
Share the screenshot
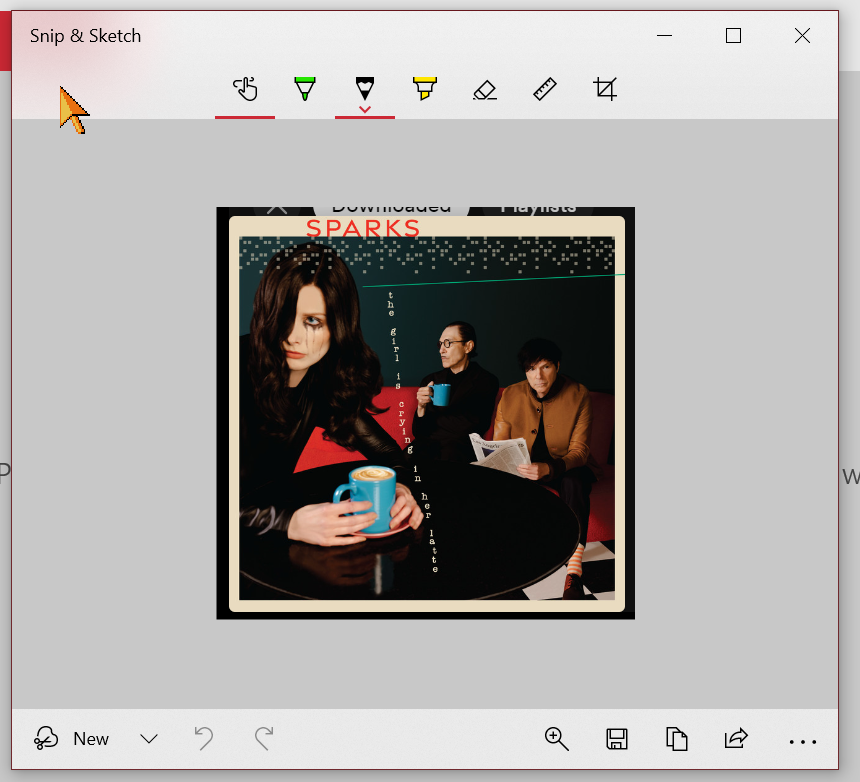(737, 739)
